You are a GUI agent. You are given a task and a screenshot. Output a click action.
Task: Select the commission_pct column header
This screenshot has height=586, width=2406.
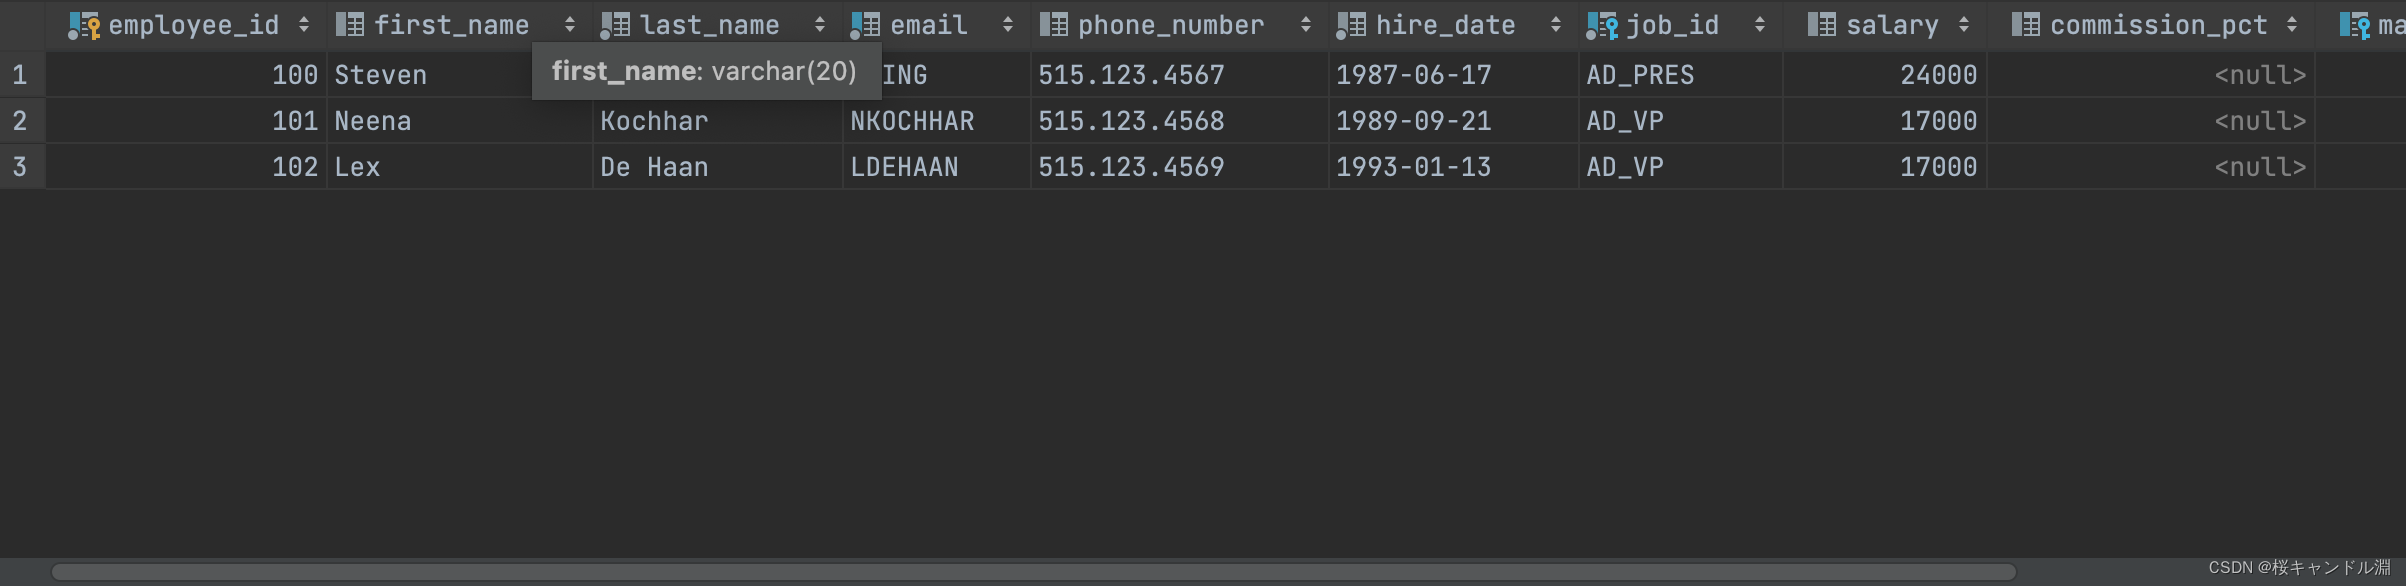(x=2158, y=25)
